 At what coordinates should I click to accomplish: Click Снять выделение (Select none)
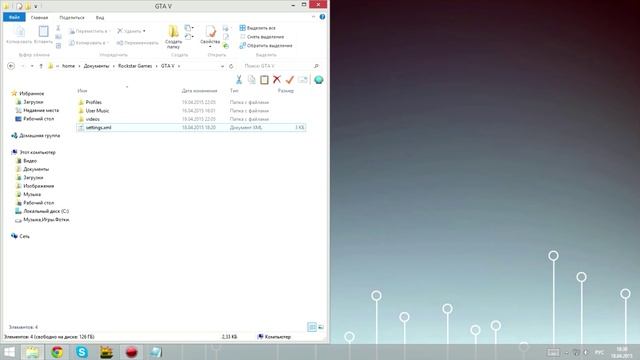pyautogui.click(x=262, y=37)
